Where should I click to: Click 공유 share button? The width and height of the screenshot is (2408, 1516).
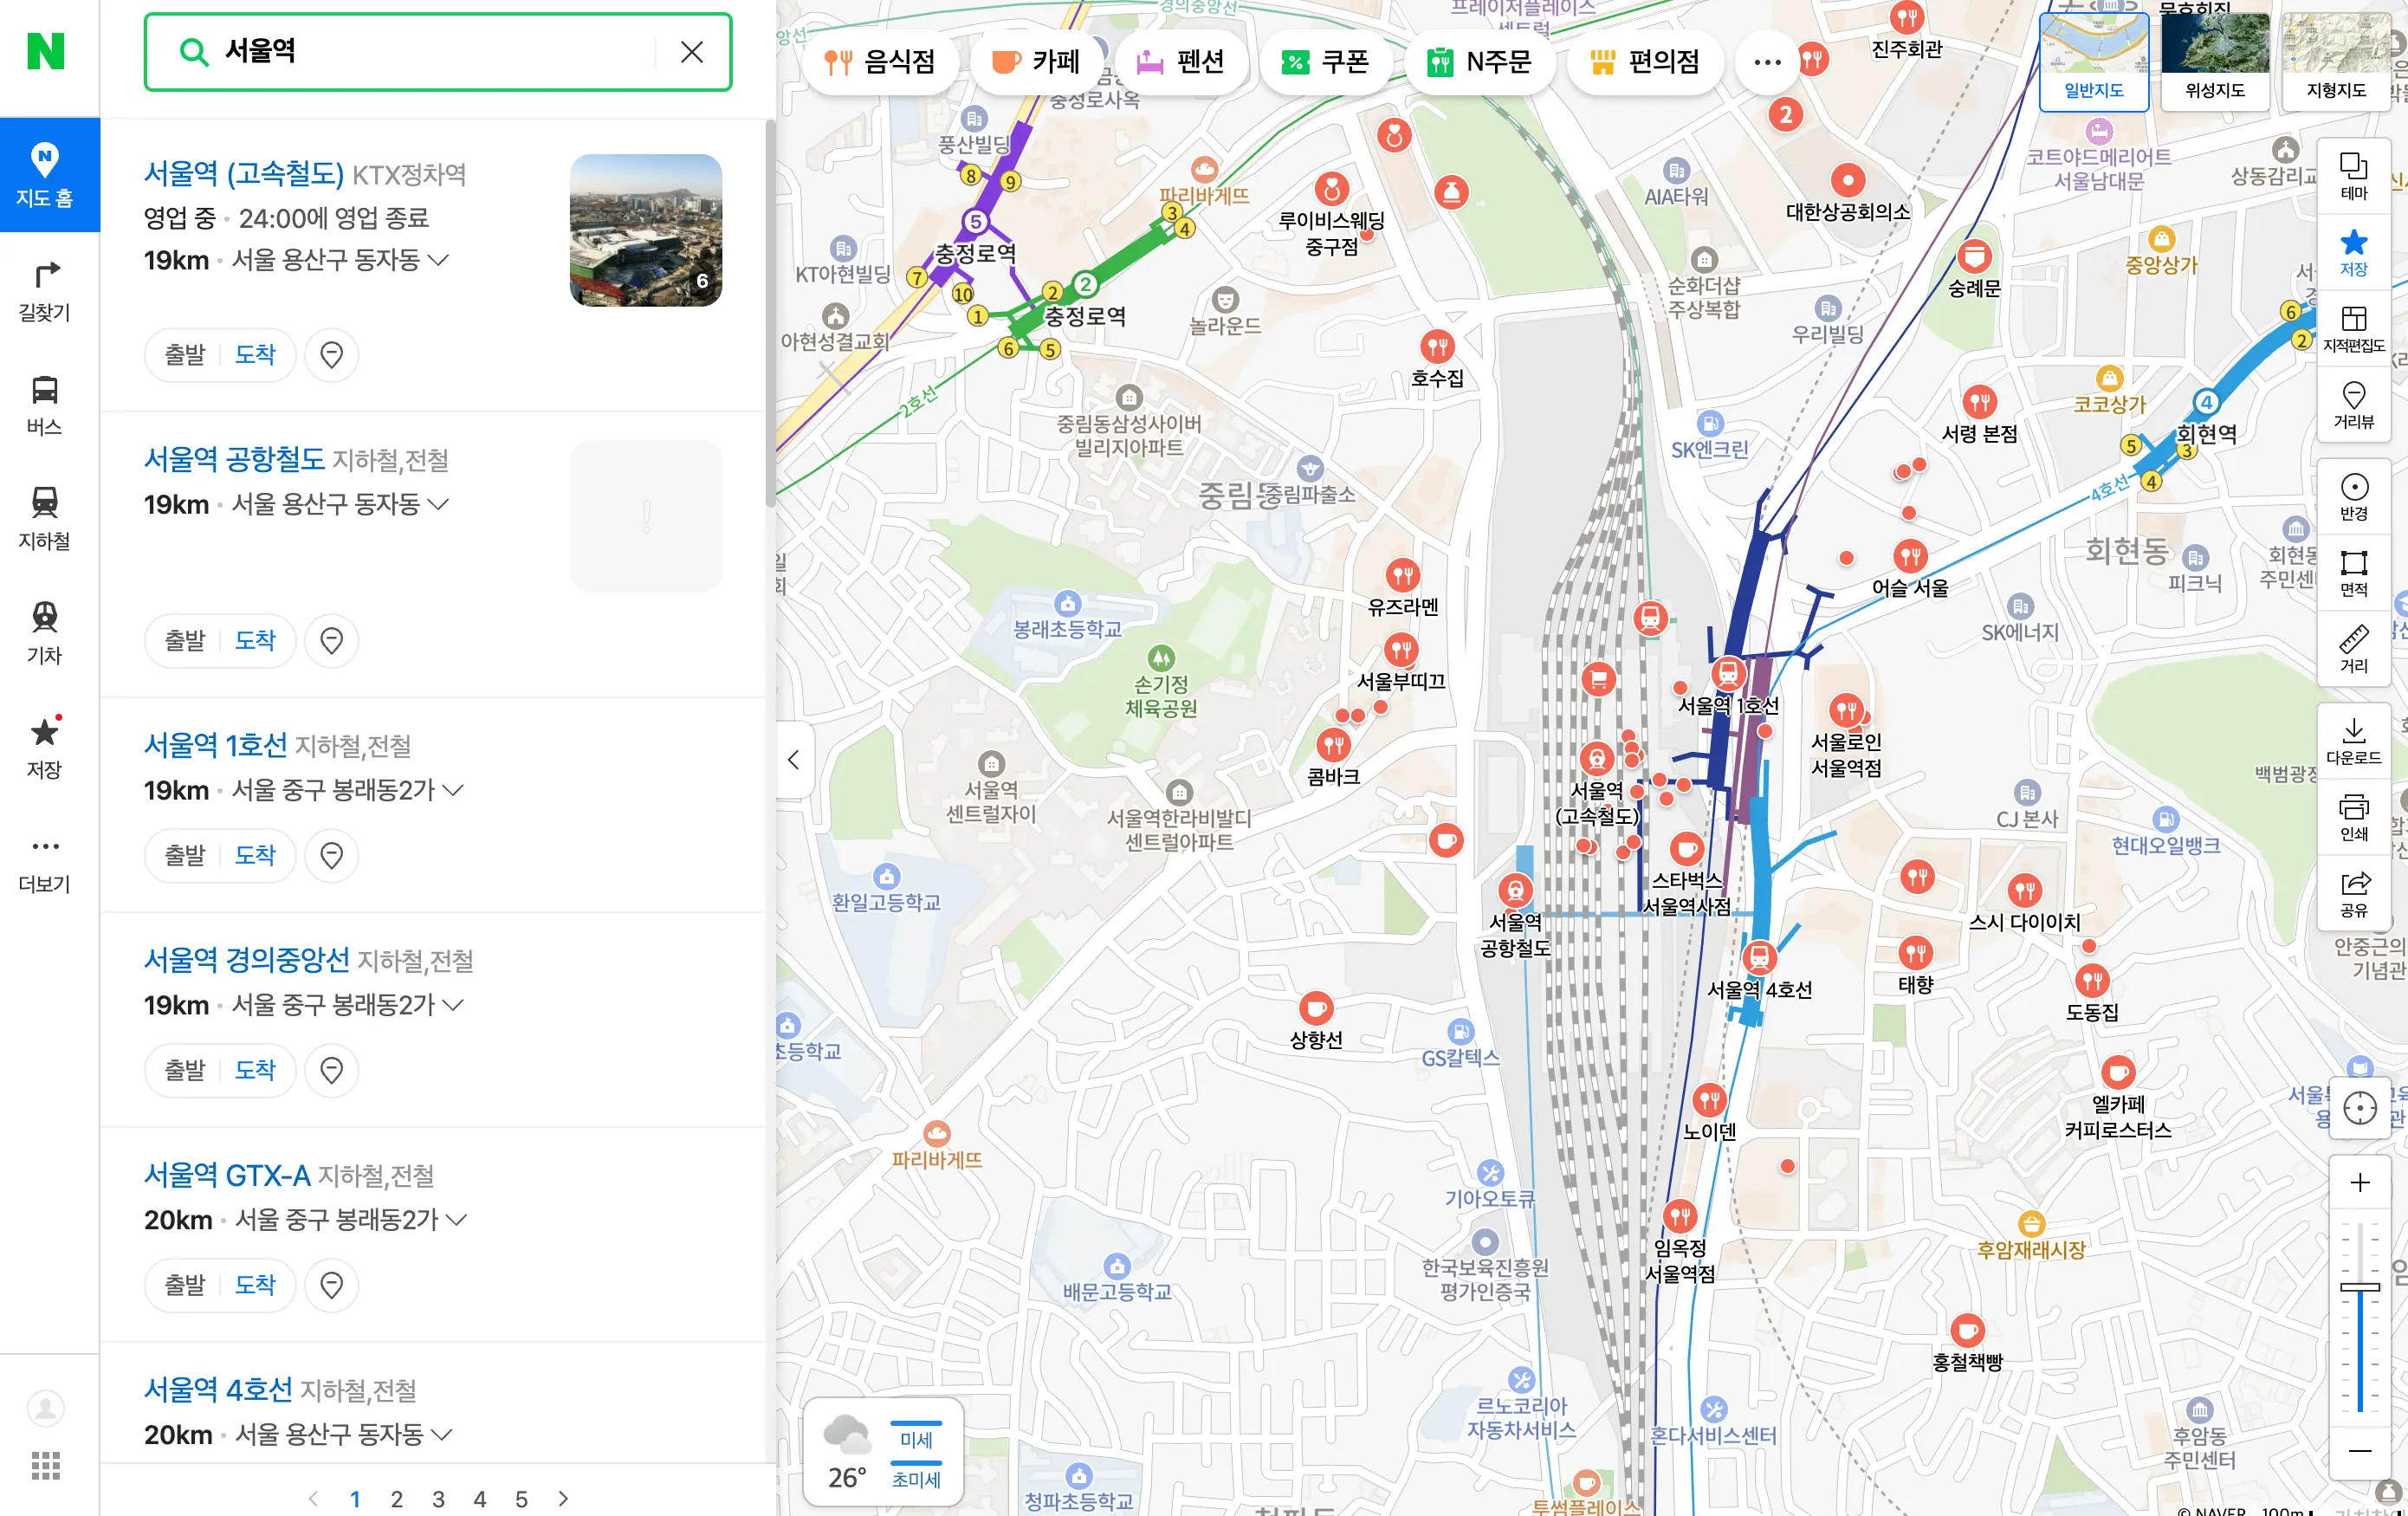point(2353,893)
